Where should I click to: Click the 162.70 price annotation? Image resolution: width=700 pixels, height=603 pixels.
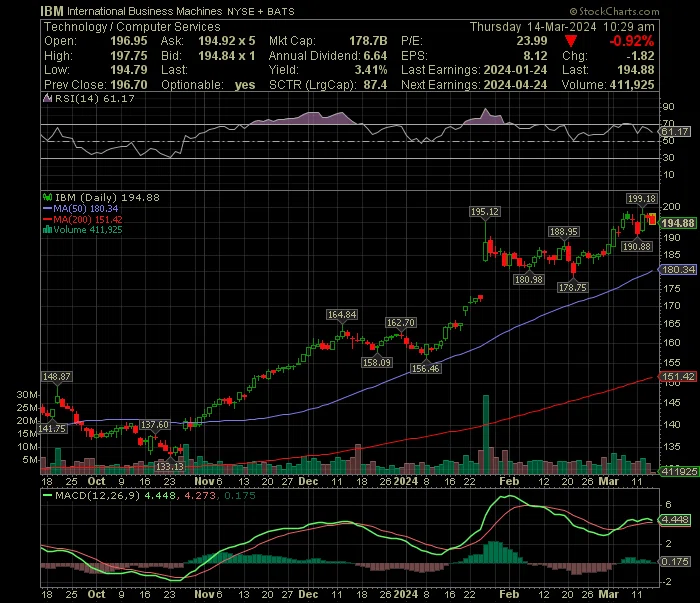pyautogui.click(x=400, y=322)
